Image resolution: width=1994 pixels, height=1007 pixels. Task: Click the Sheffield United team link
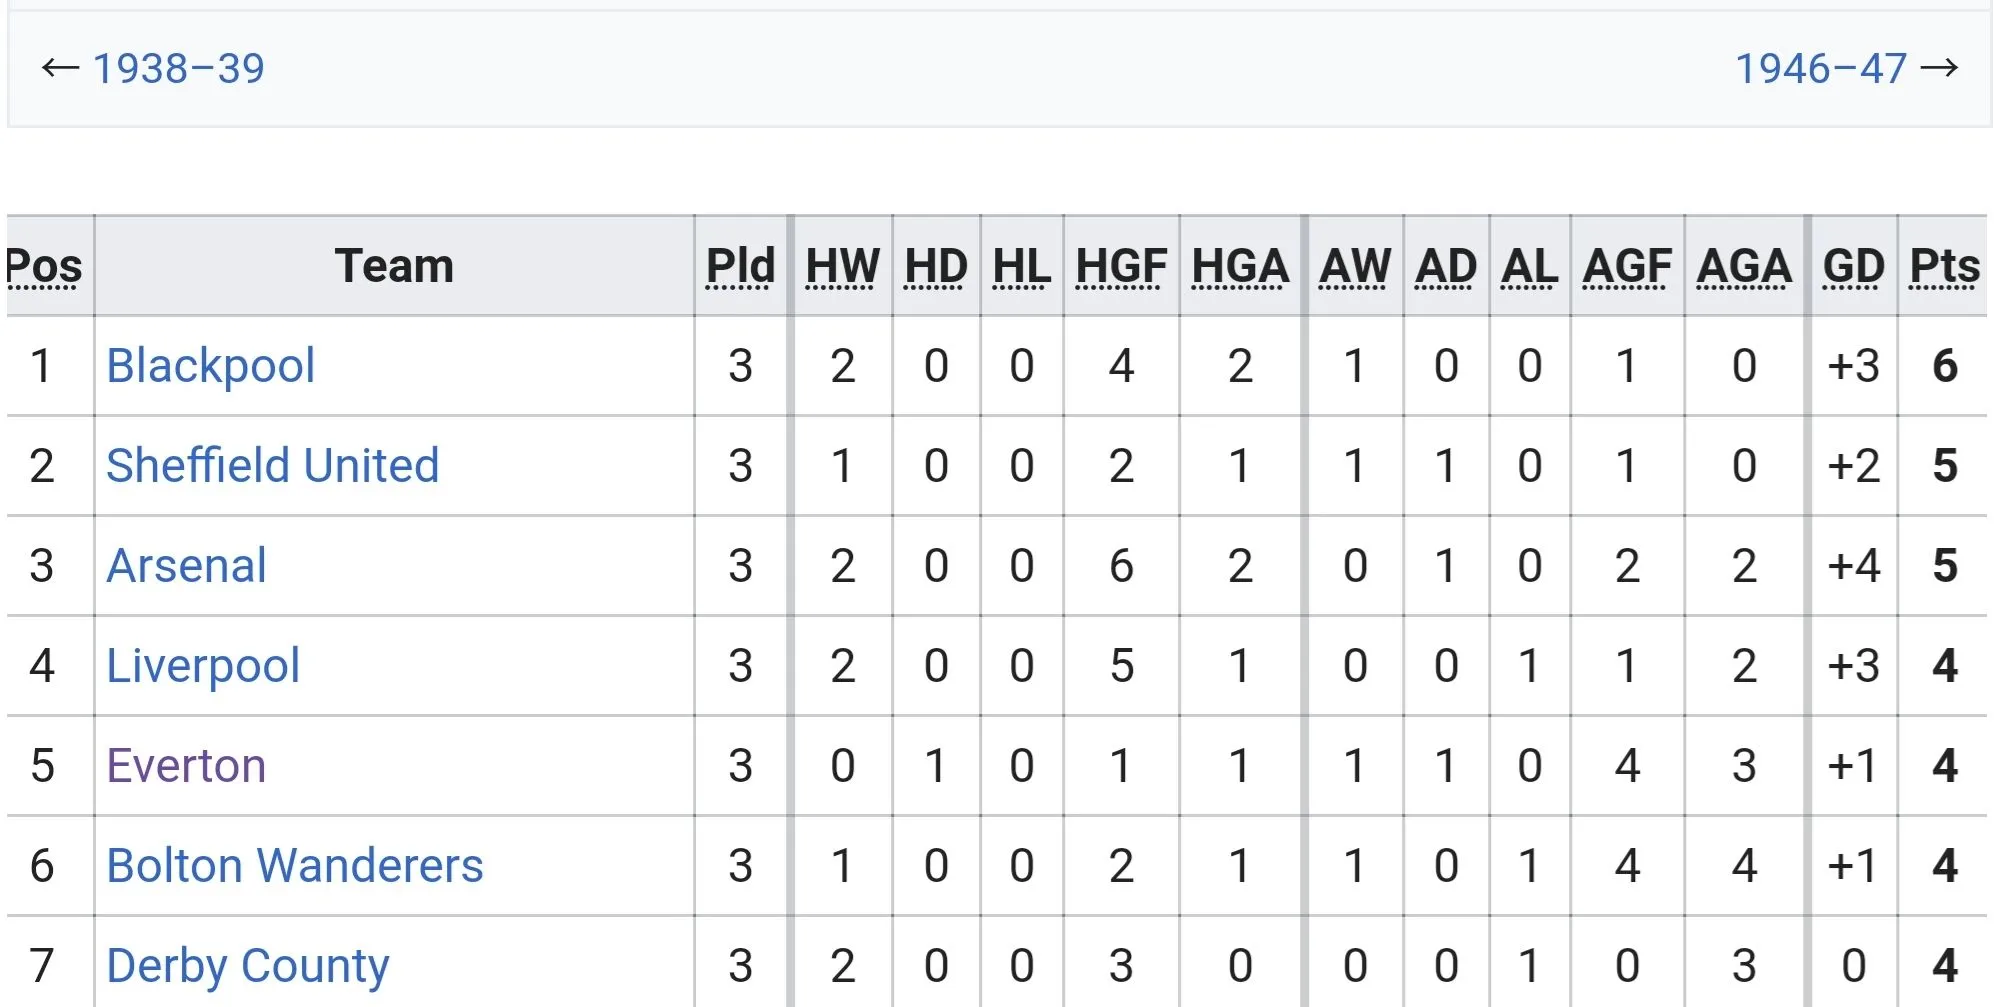coord(272,466)
